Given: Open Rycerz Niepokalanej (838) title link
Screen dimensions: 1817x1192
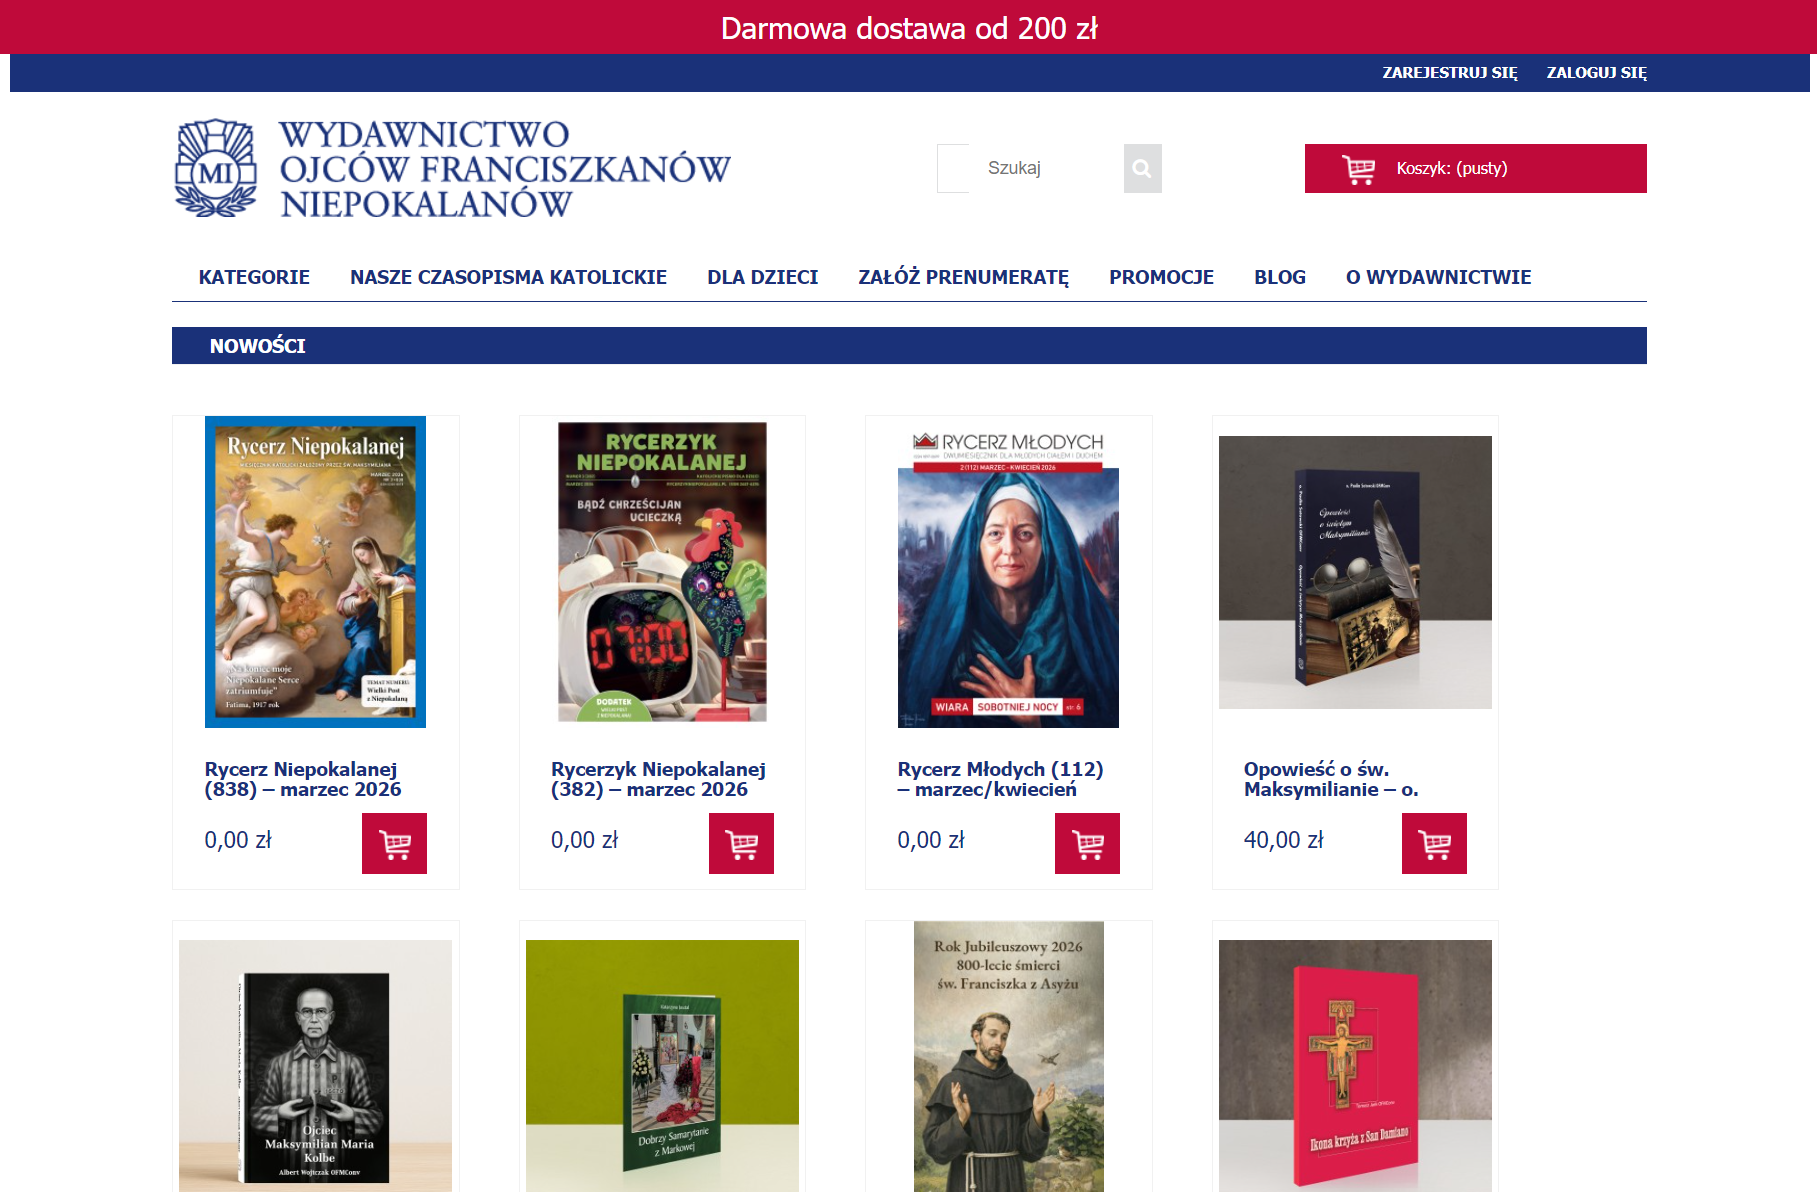Looking at the screenshot, I should point(303,779).
